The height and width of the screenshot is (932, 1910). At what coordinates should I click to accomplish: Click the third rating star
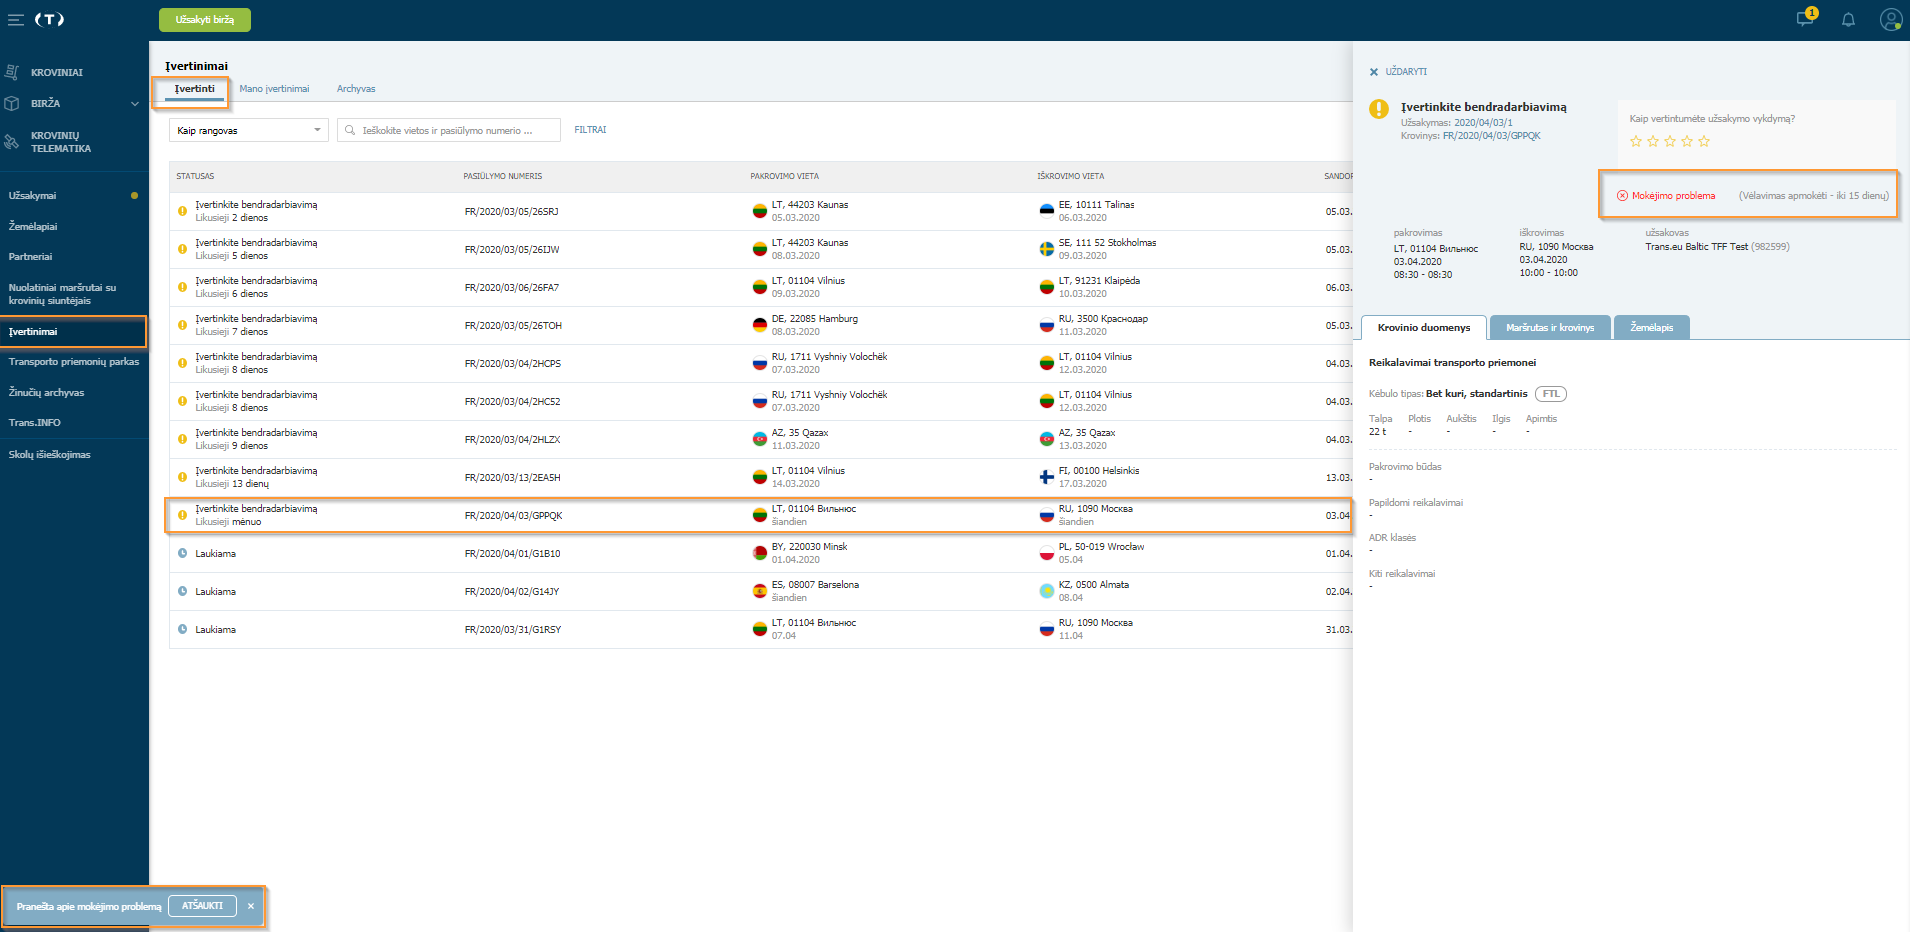(1670, 141)
